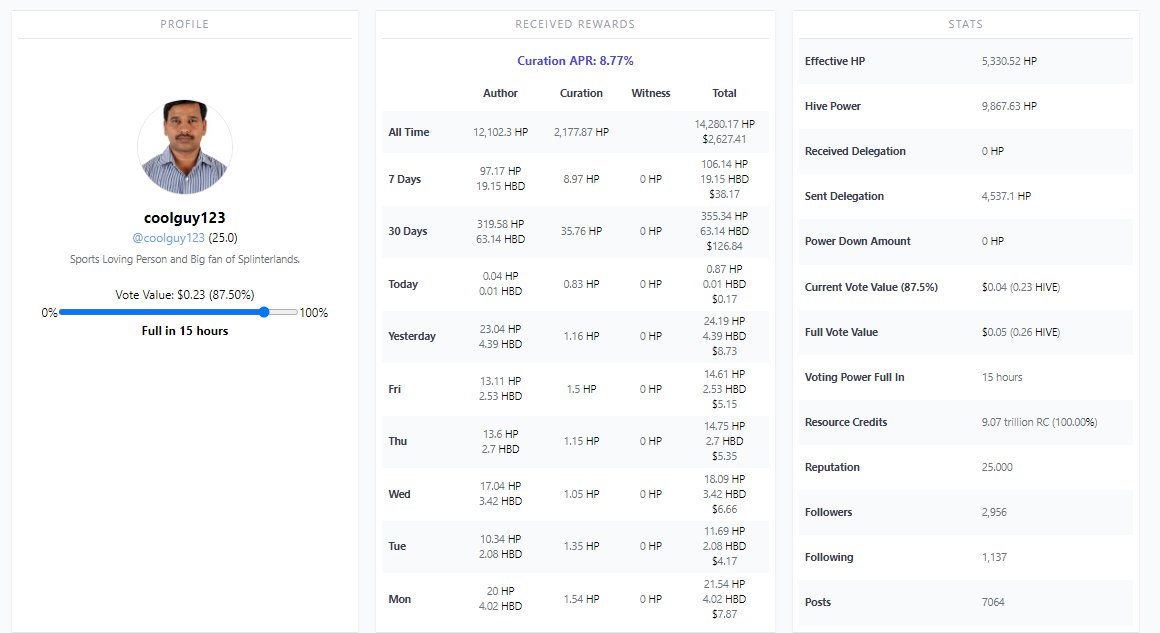Select the 'Fri' row label
This screenshot has width=1160, height=633.
click(x=394, y=389)
